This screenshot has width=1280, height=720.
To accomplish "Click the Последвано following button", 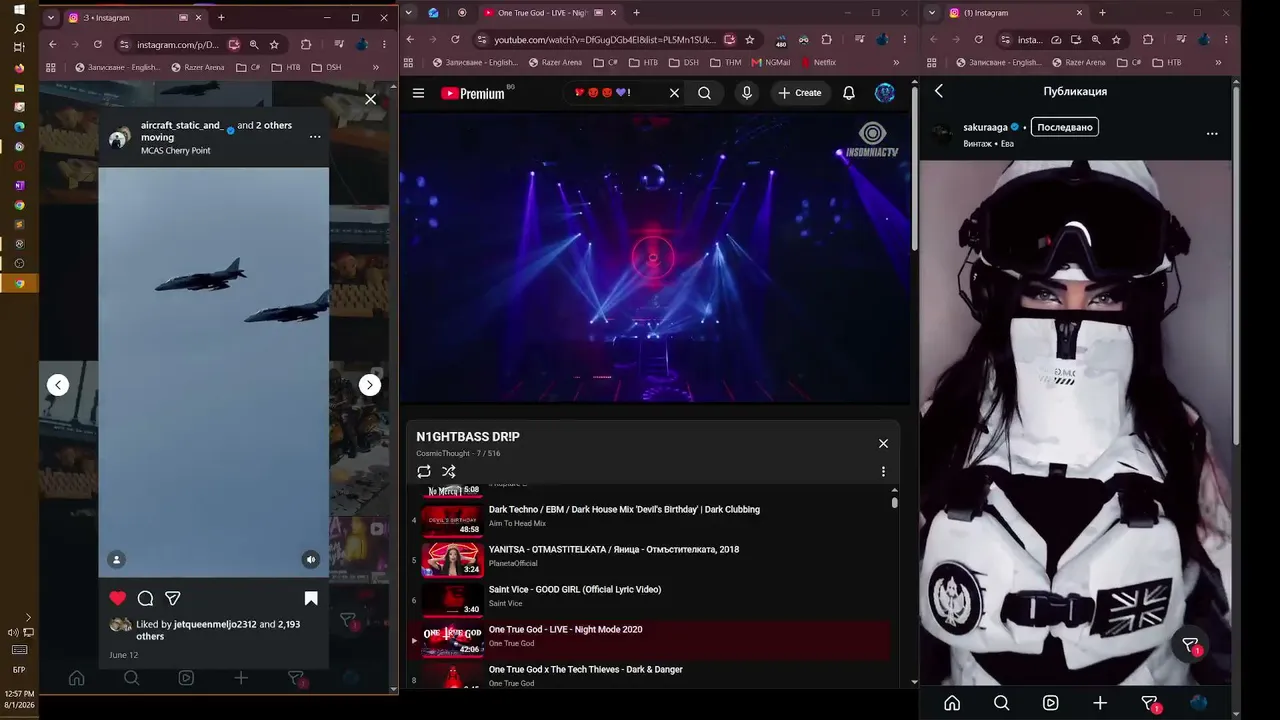I will click(x=1064, y=127).
